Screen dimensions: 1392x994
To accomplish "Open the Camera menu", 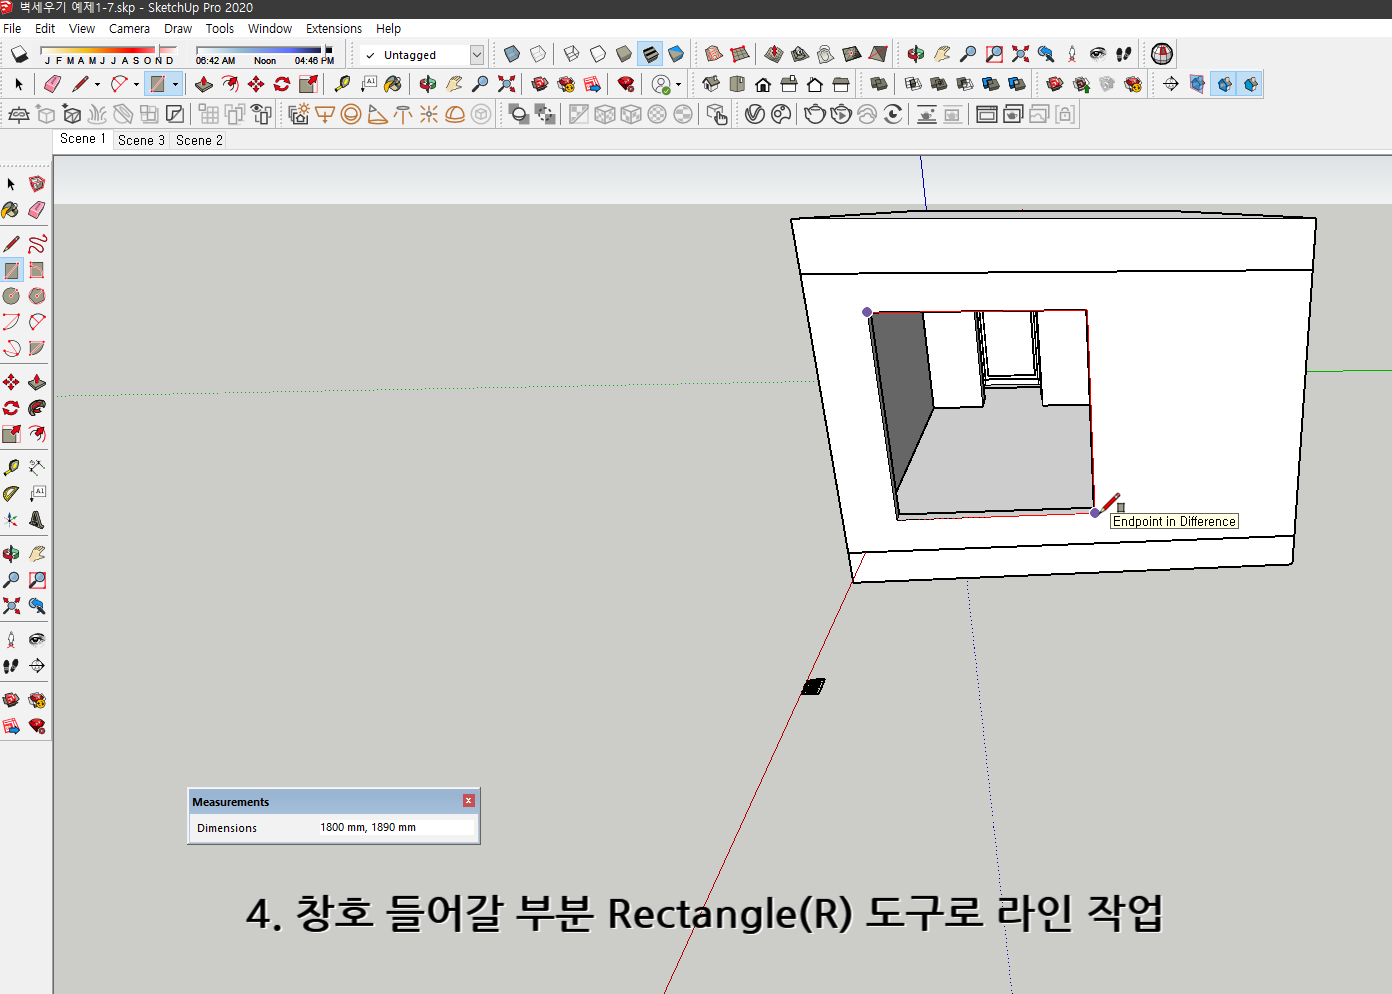I will click(x=129, y=28).
